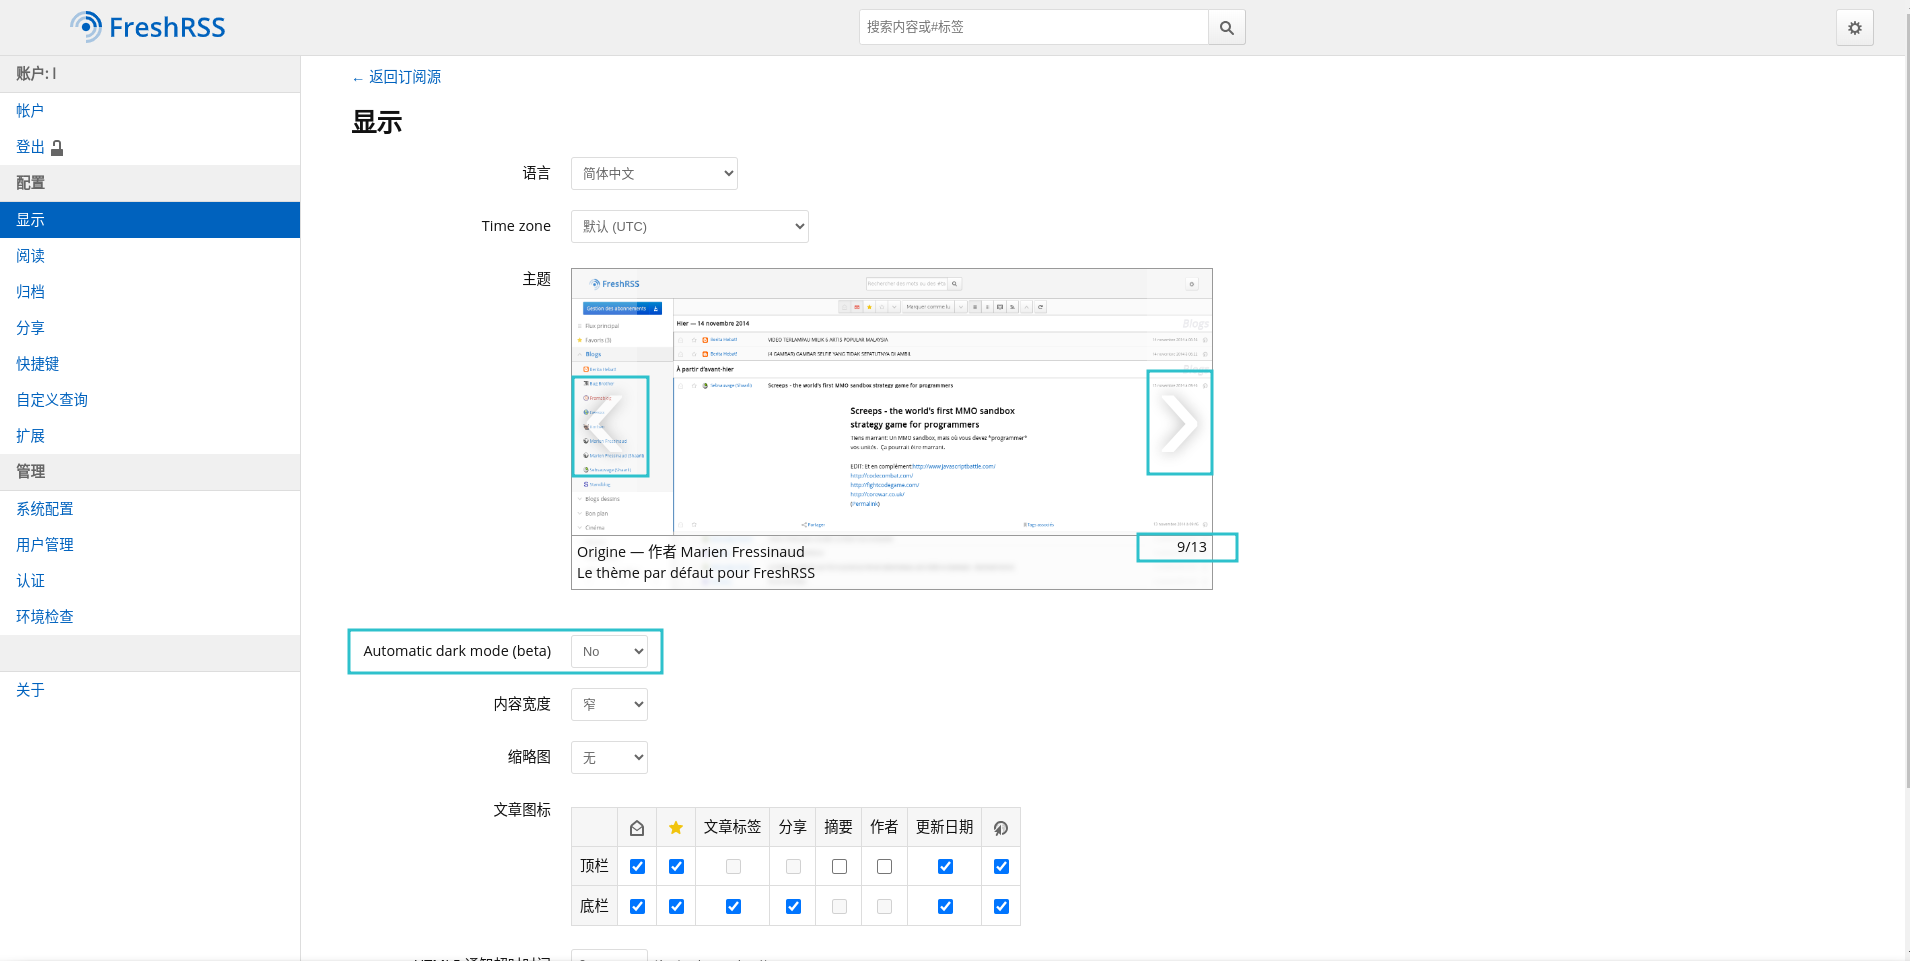Click the read-status envelope column header icon
The image size is (1910, 961).
637,828
